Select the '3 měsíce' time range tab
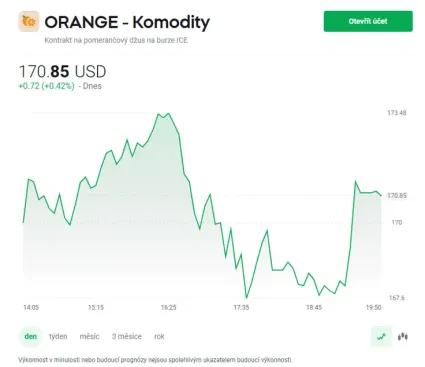 tap(127, 336)
